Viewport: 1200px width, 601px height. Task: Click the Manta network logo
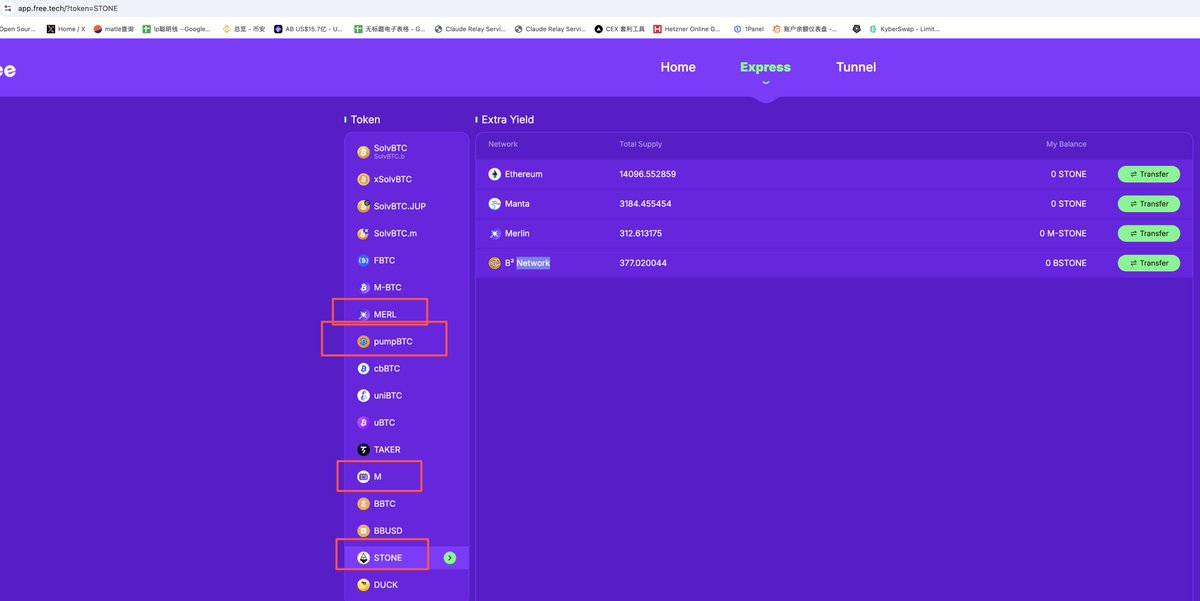point(494,204)
